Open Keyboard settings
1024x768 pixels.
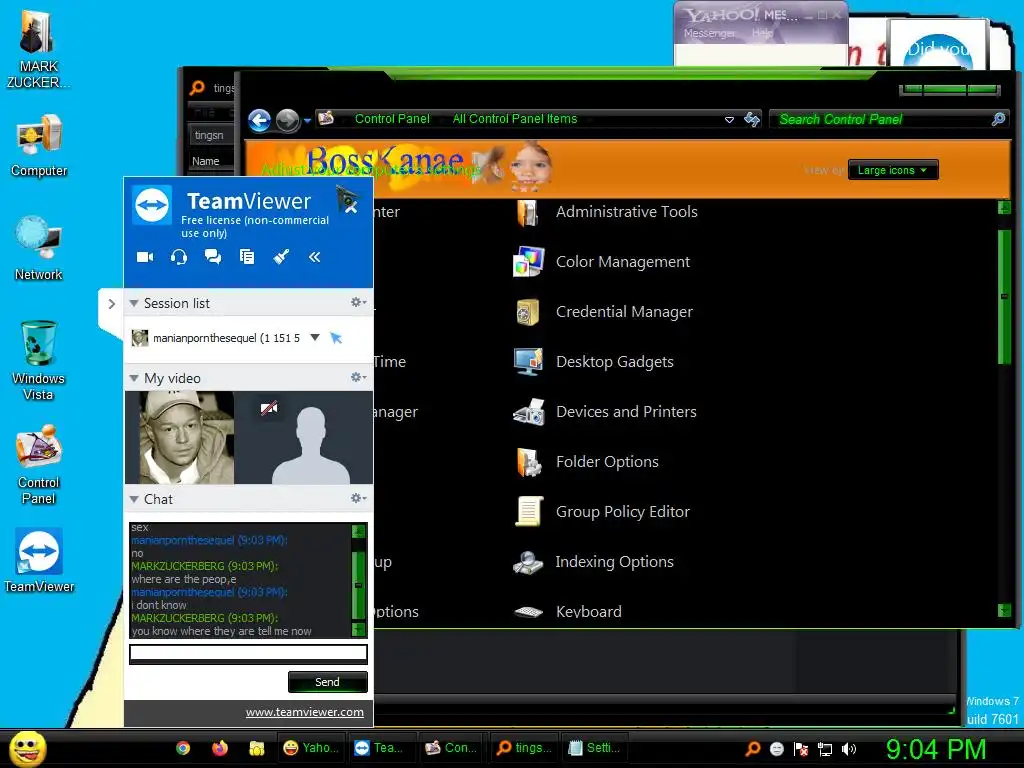coord(568,612)
